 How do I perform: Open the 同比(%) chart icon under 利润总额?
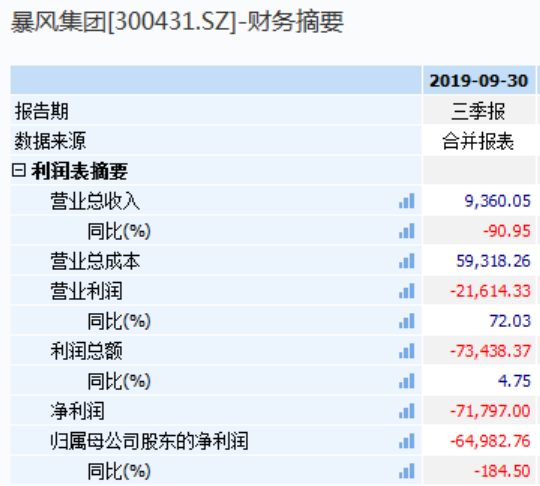[407, 381]
